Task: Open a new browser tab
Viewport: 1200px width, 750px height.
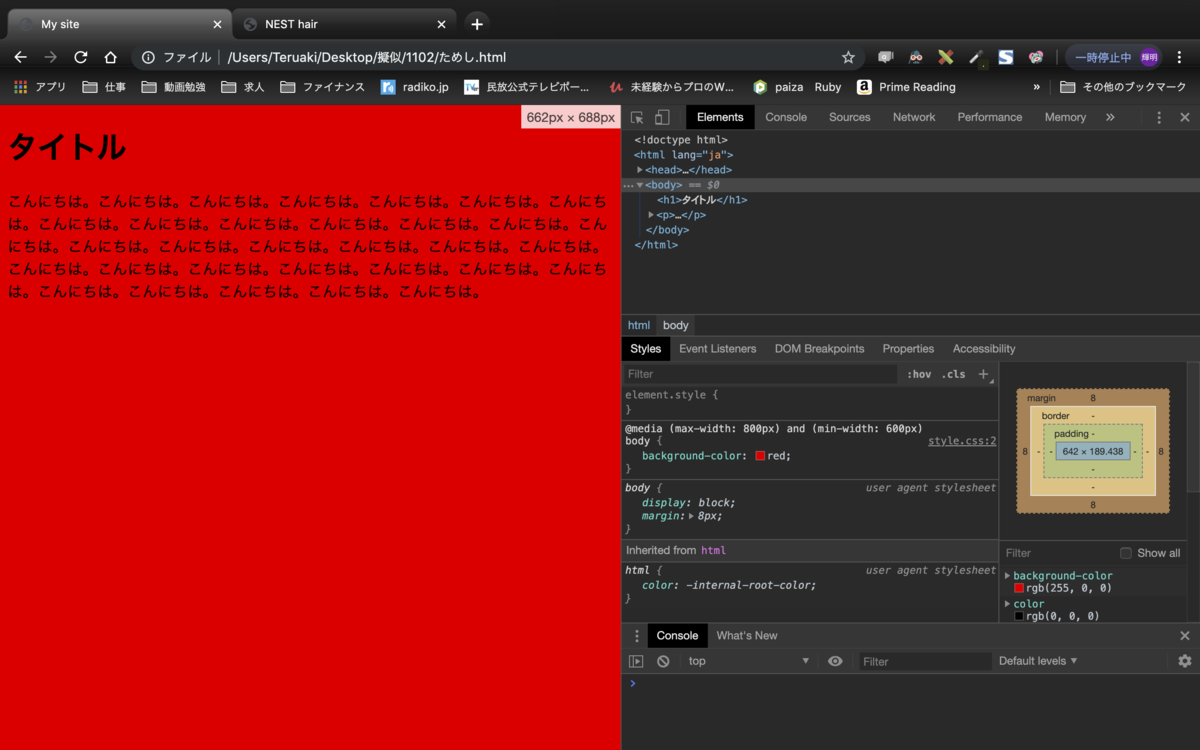Action: click(477, 24)
